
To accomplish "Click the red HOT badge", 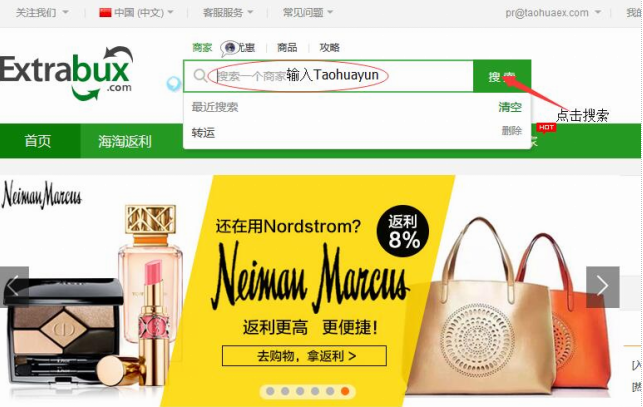I will click(x=546, y=128).
